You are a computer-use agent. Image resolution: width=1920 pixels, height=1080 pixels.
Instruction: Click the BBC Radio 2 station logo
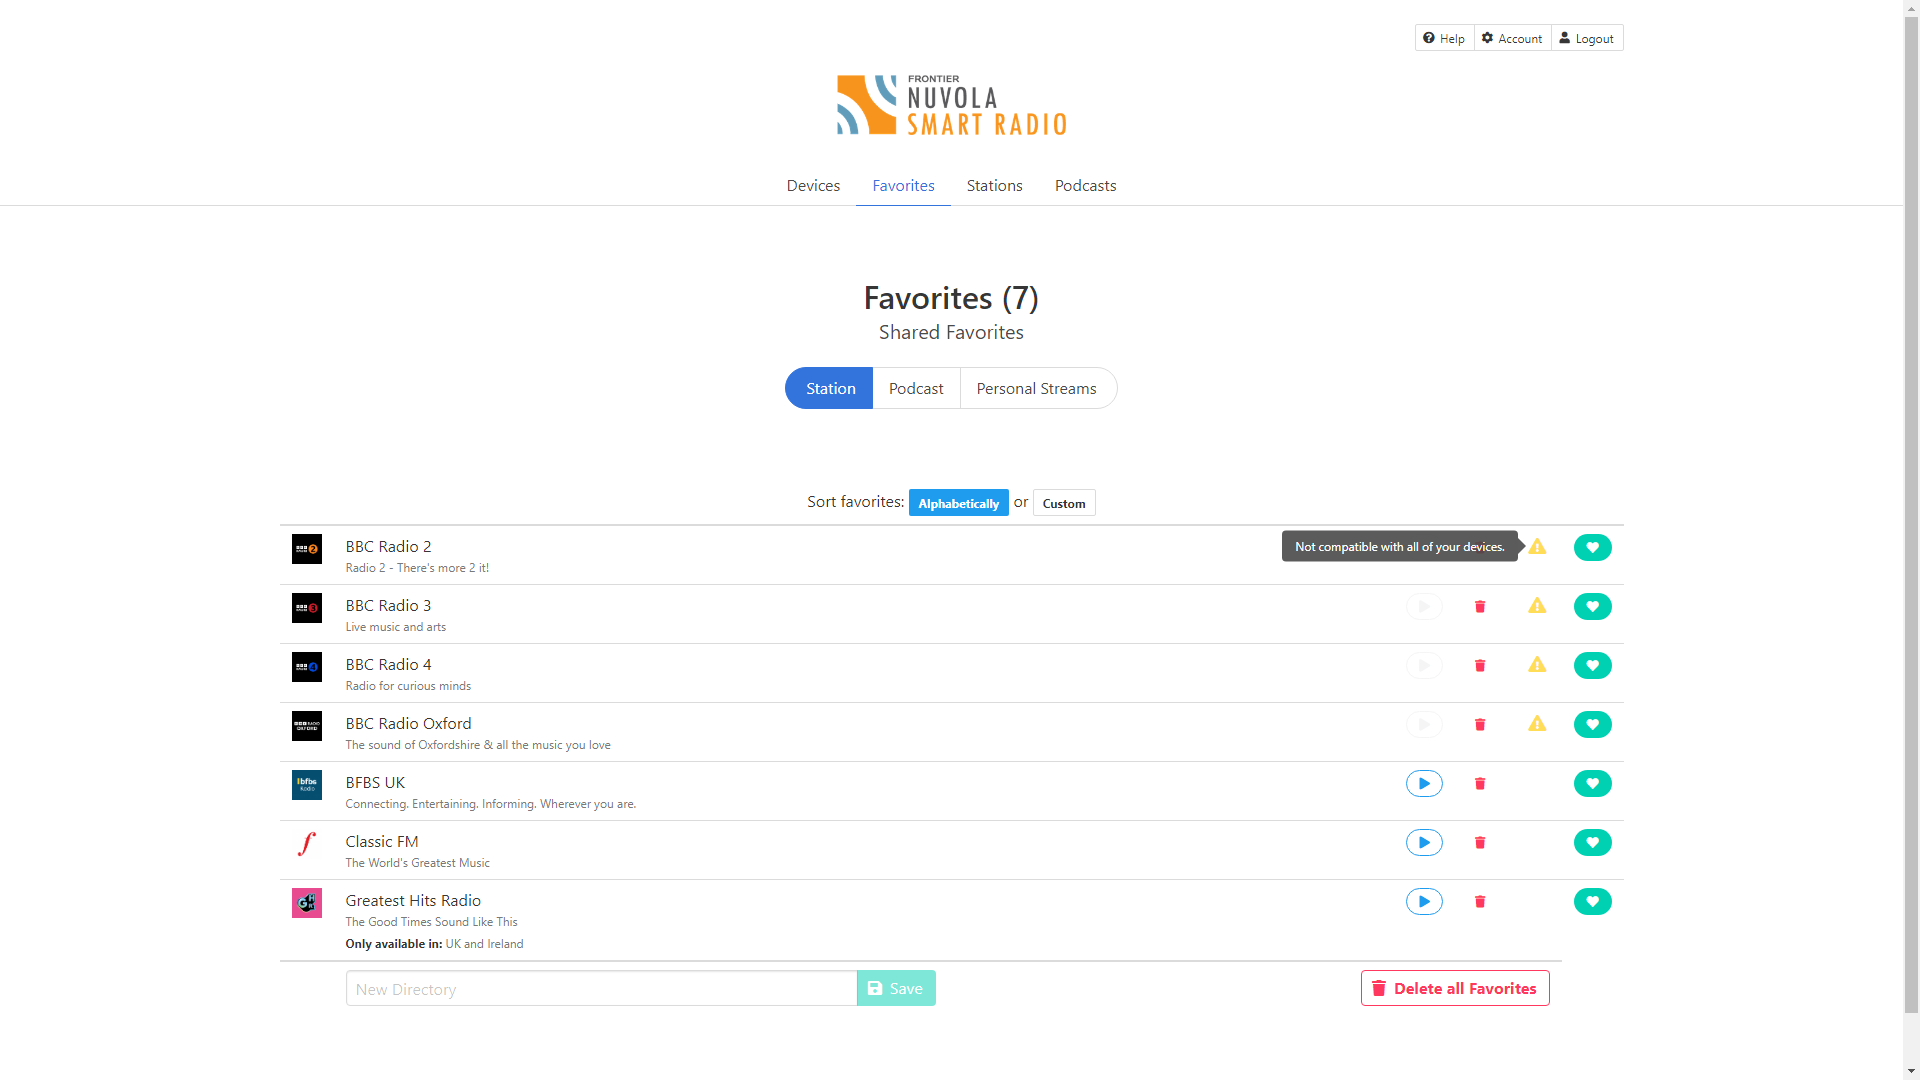click(307, 549)
